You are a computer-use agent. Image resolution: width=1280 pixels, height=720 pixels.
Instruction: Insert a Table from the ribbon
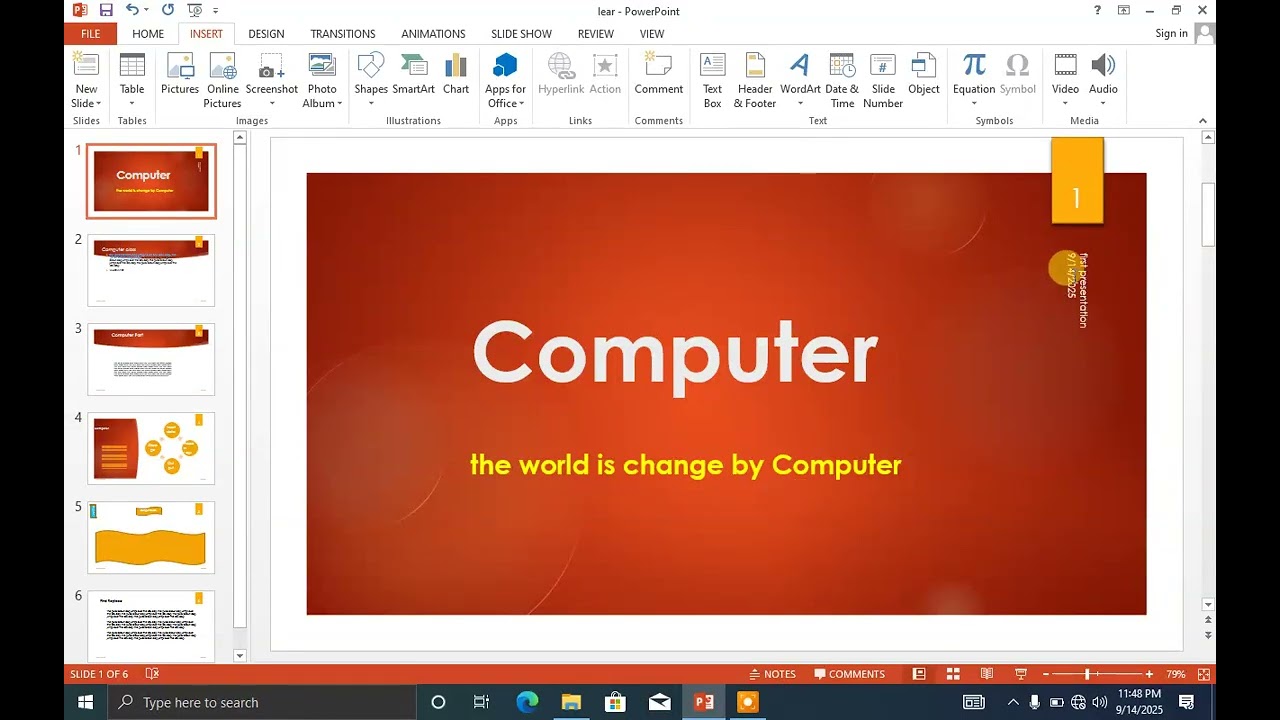tap(132, 80)
